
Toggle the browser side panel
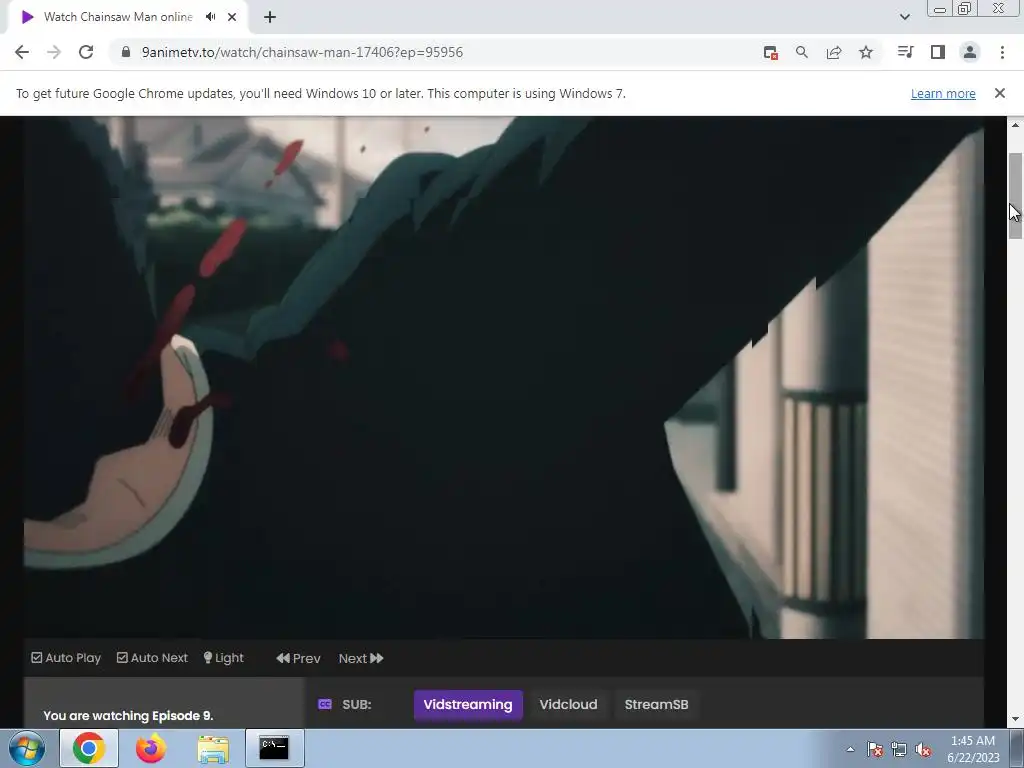[x=938, y=52]
